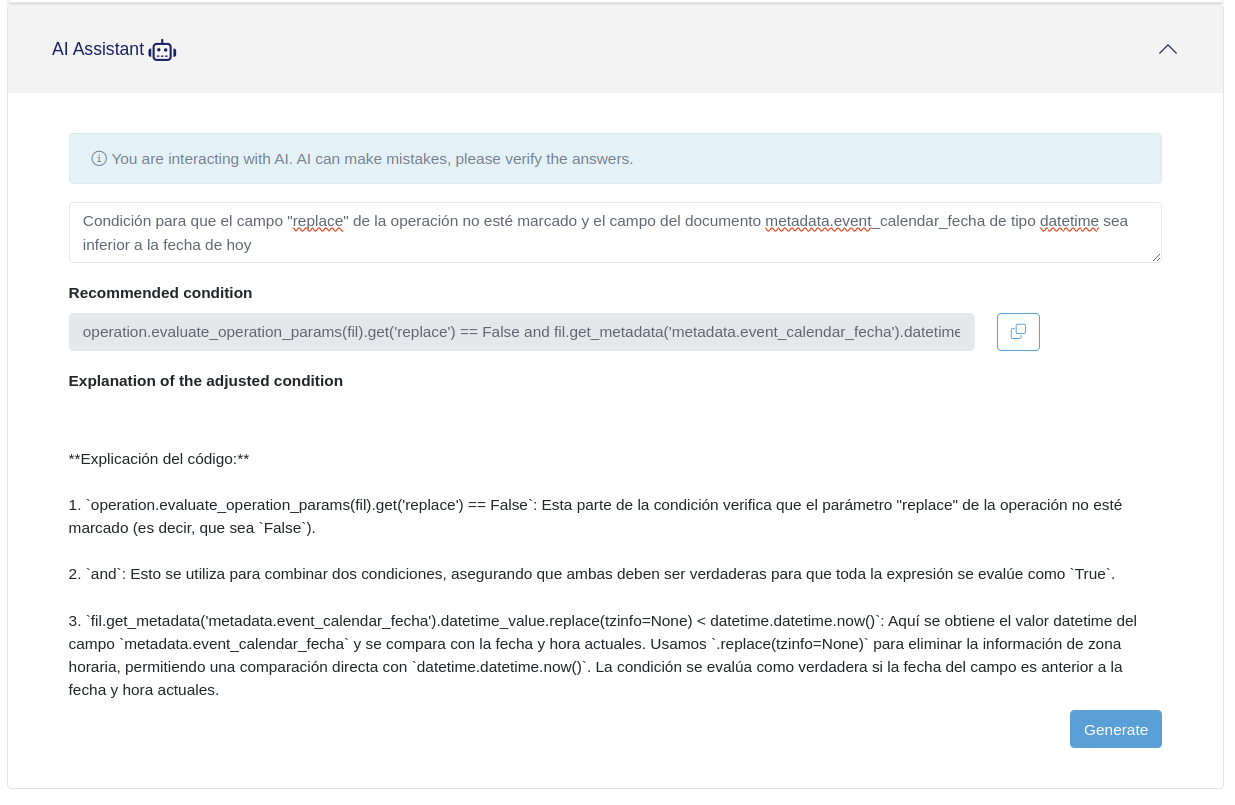Screen dimensions: 1235x805
Task: Click inside the recommended condition field
Action: click(521, 332)
